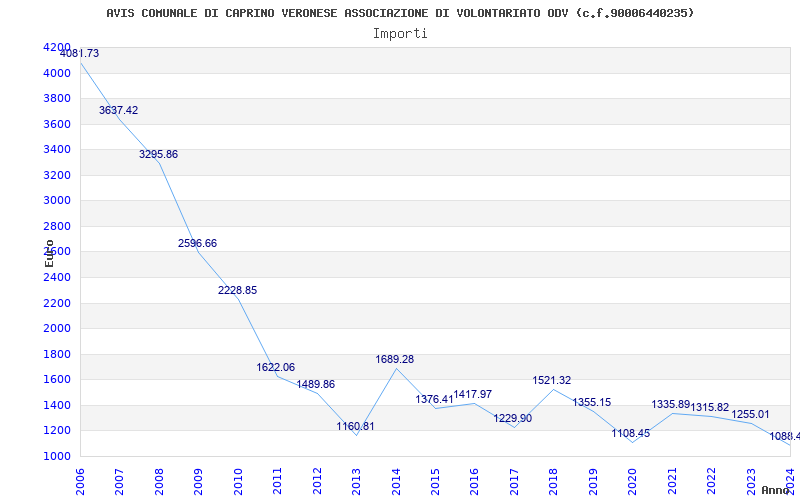Click the 2016 x-axis year label

pyautogui.click(x=474, y=482)
